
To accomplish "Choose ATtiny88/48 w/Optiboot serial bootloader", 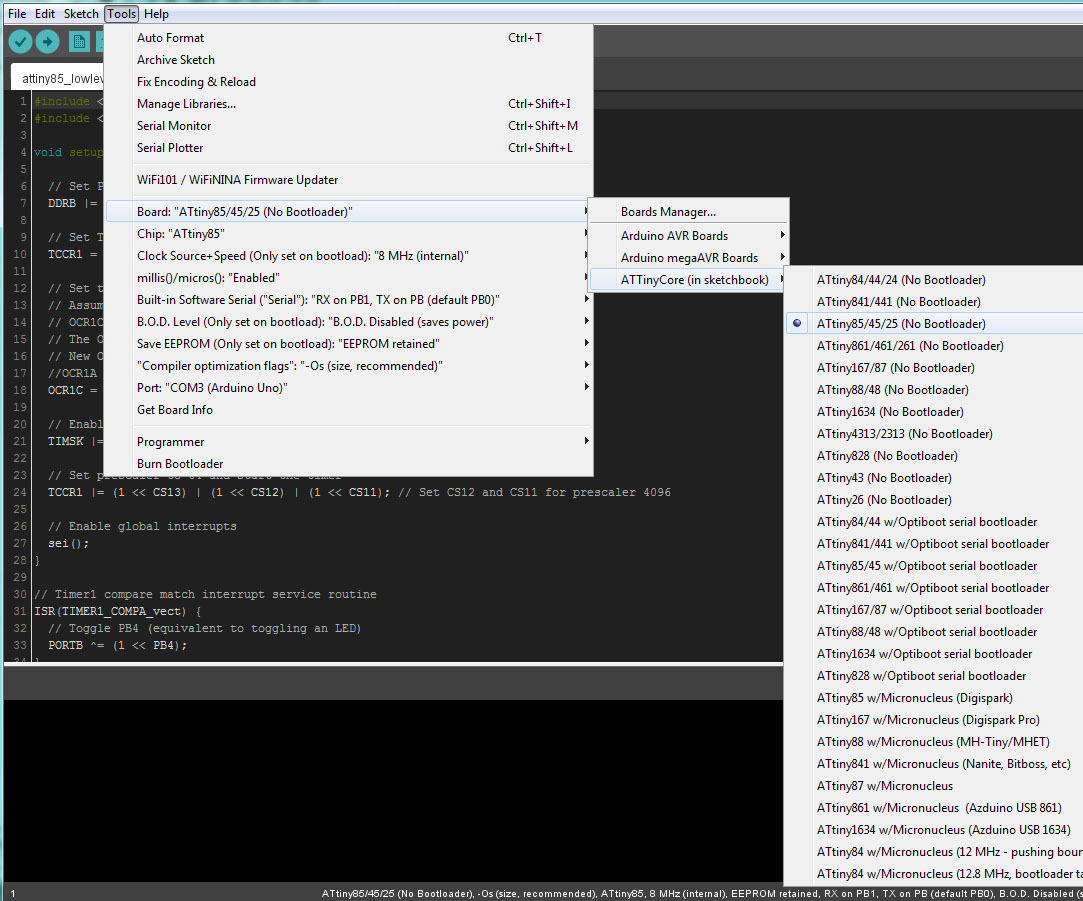I will point(934,632).
